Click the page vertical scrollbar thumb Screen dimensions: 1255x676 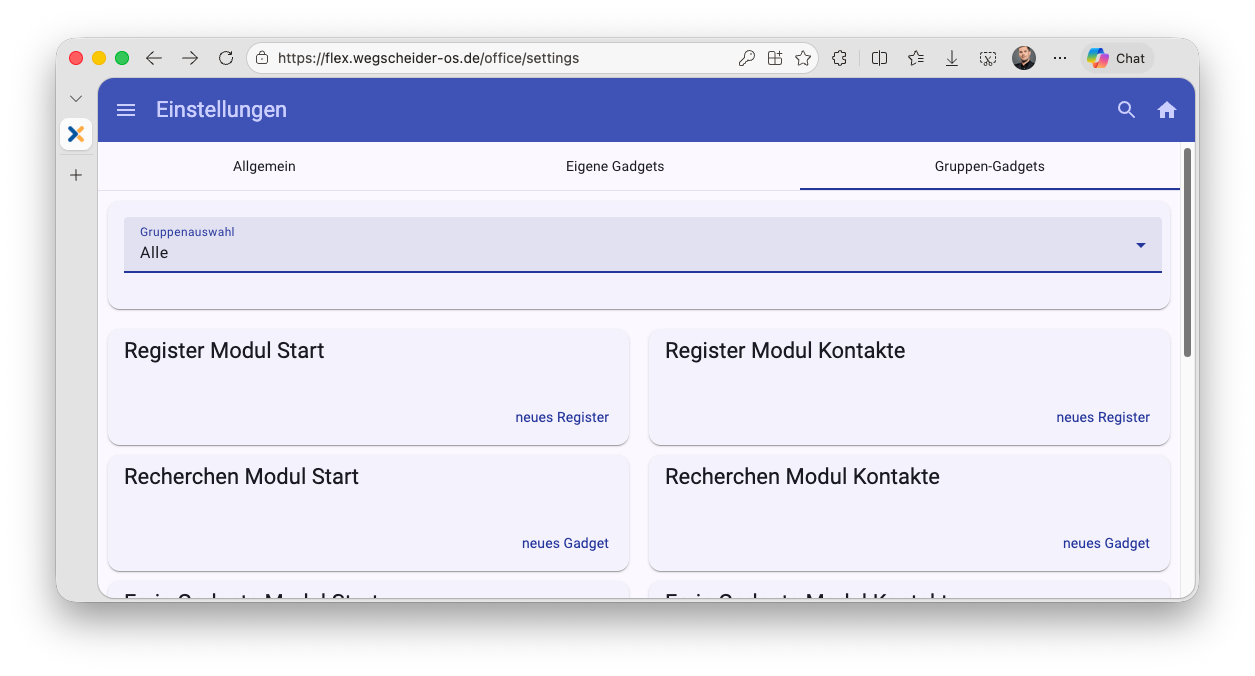click(1187, 250)
